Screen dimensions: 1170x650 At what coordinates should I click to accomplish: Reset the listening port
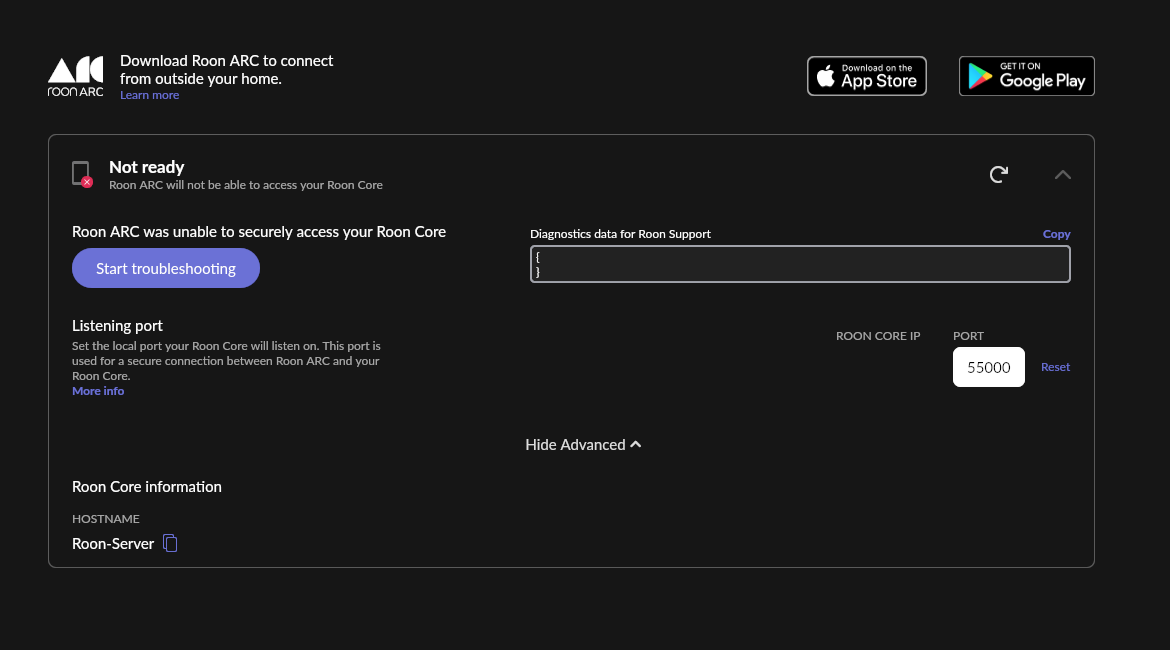coord(1055,367)
